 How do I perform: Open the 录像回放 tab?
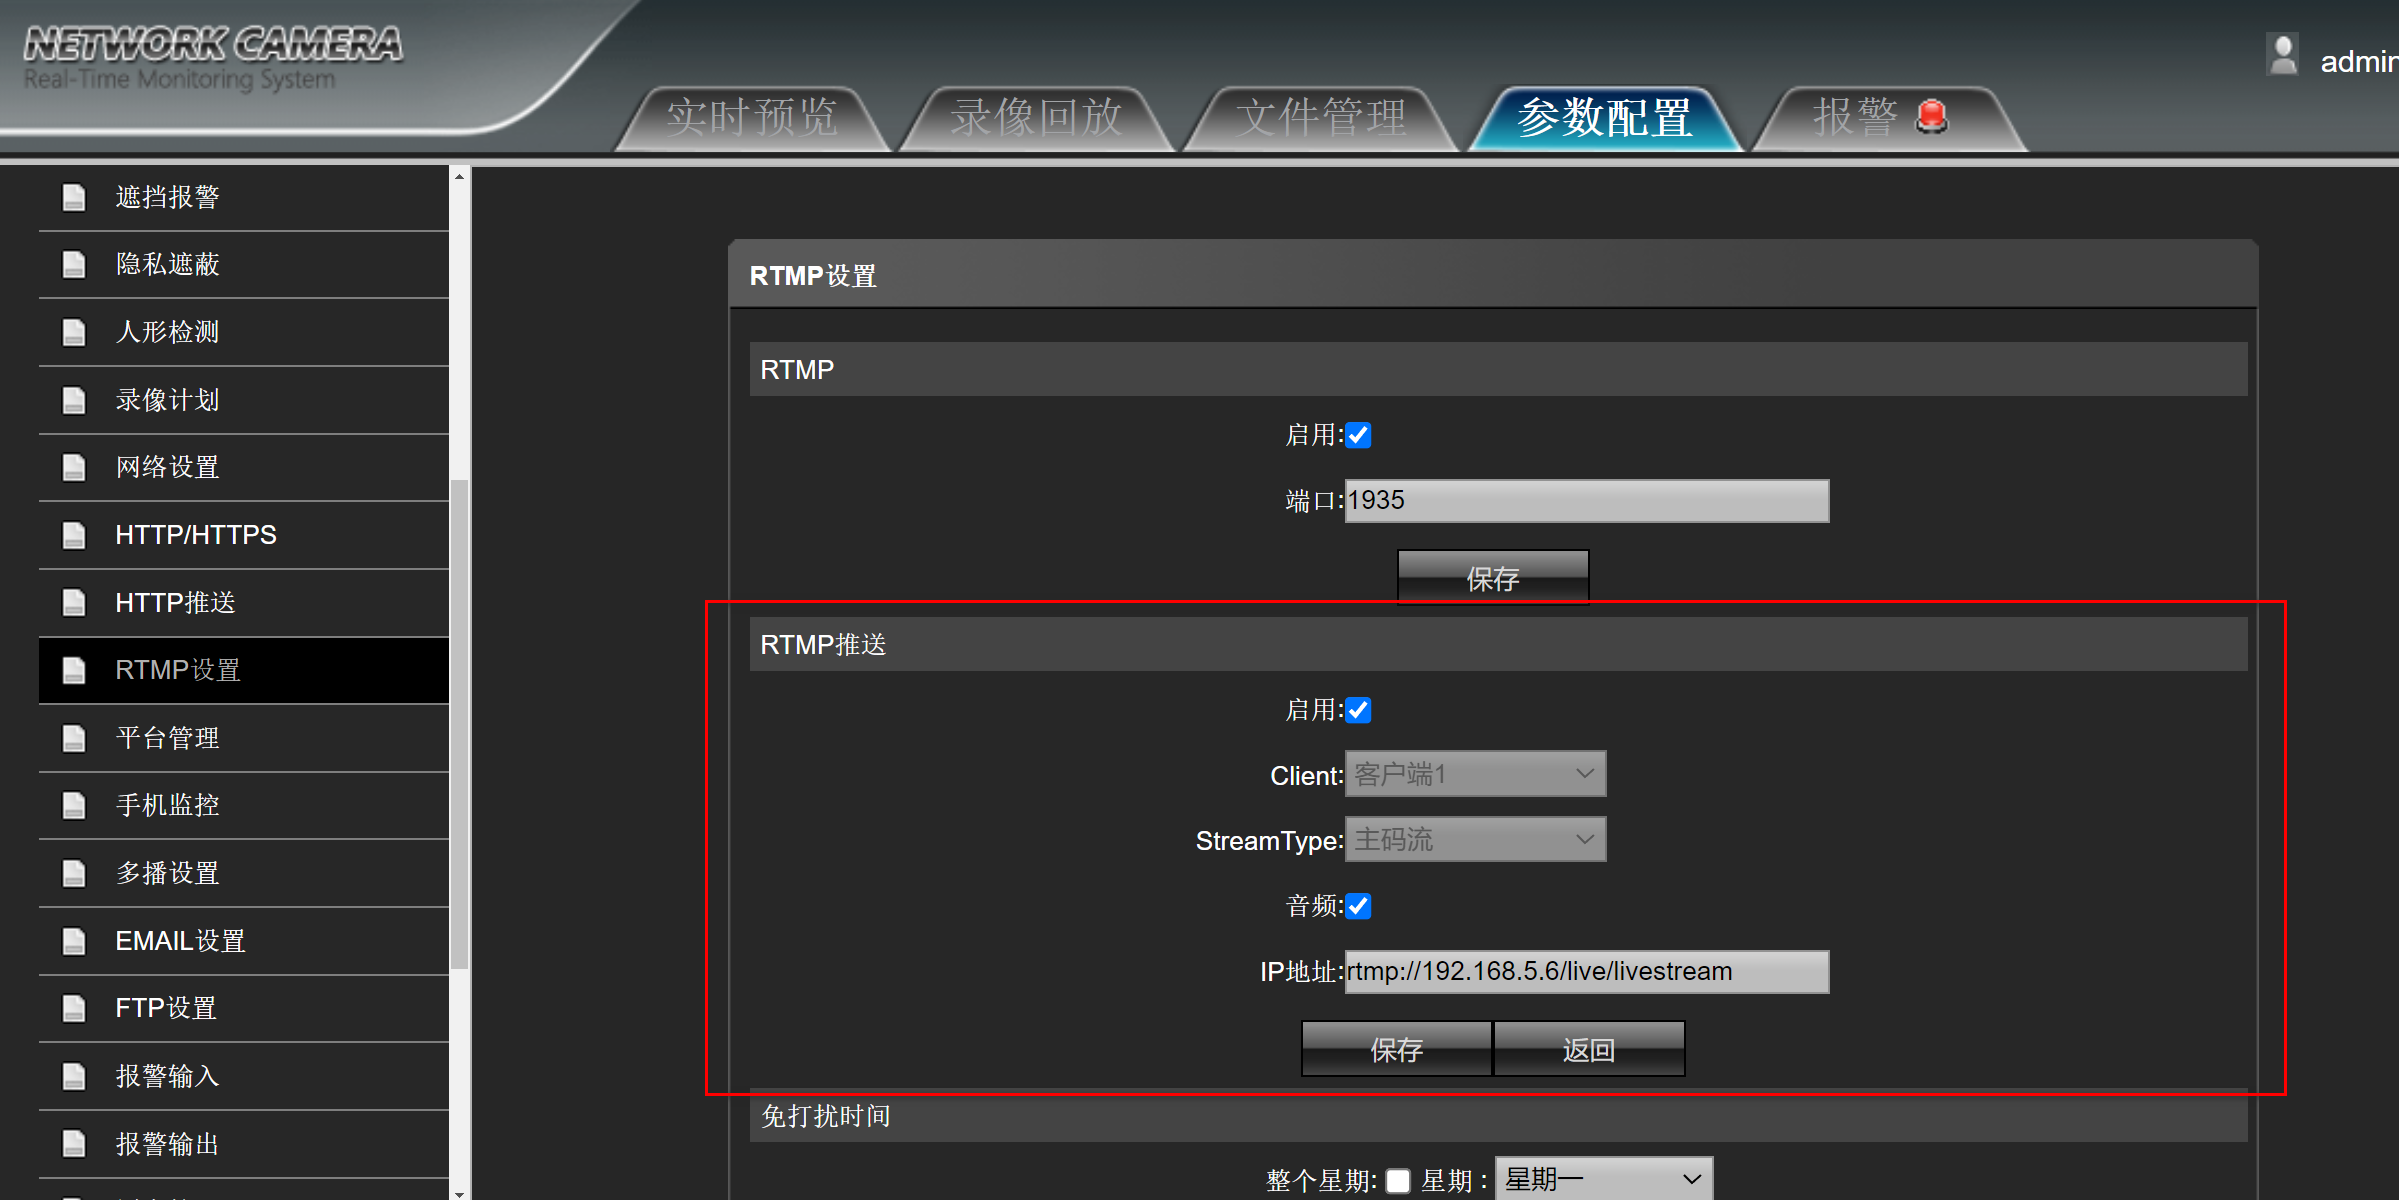pyautogui.click(x=1036, y=118)
